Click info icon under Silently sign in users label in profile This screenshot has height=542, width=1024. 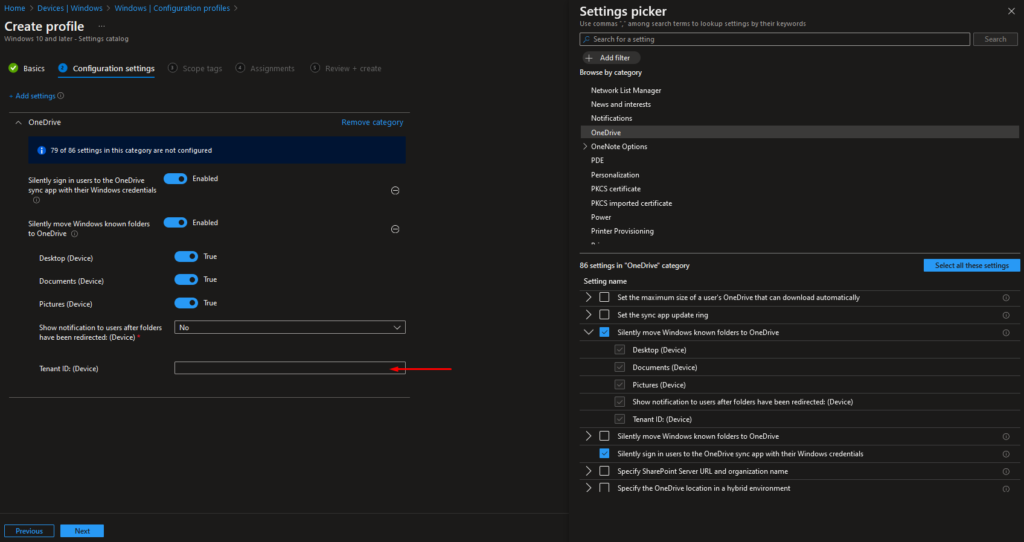(36, 200)
